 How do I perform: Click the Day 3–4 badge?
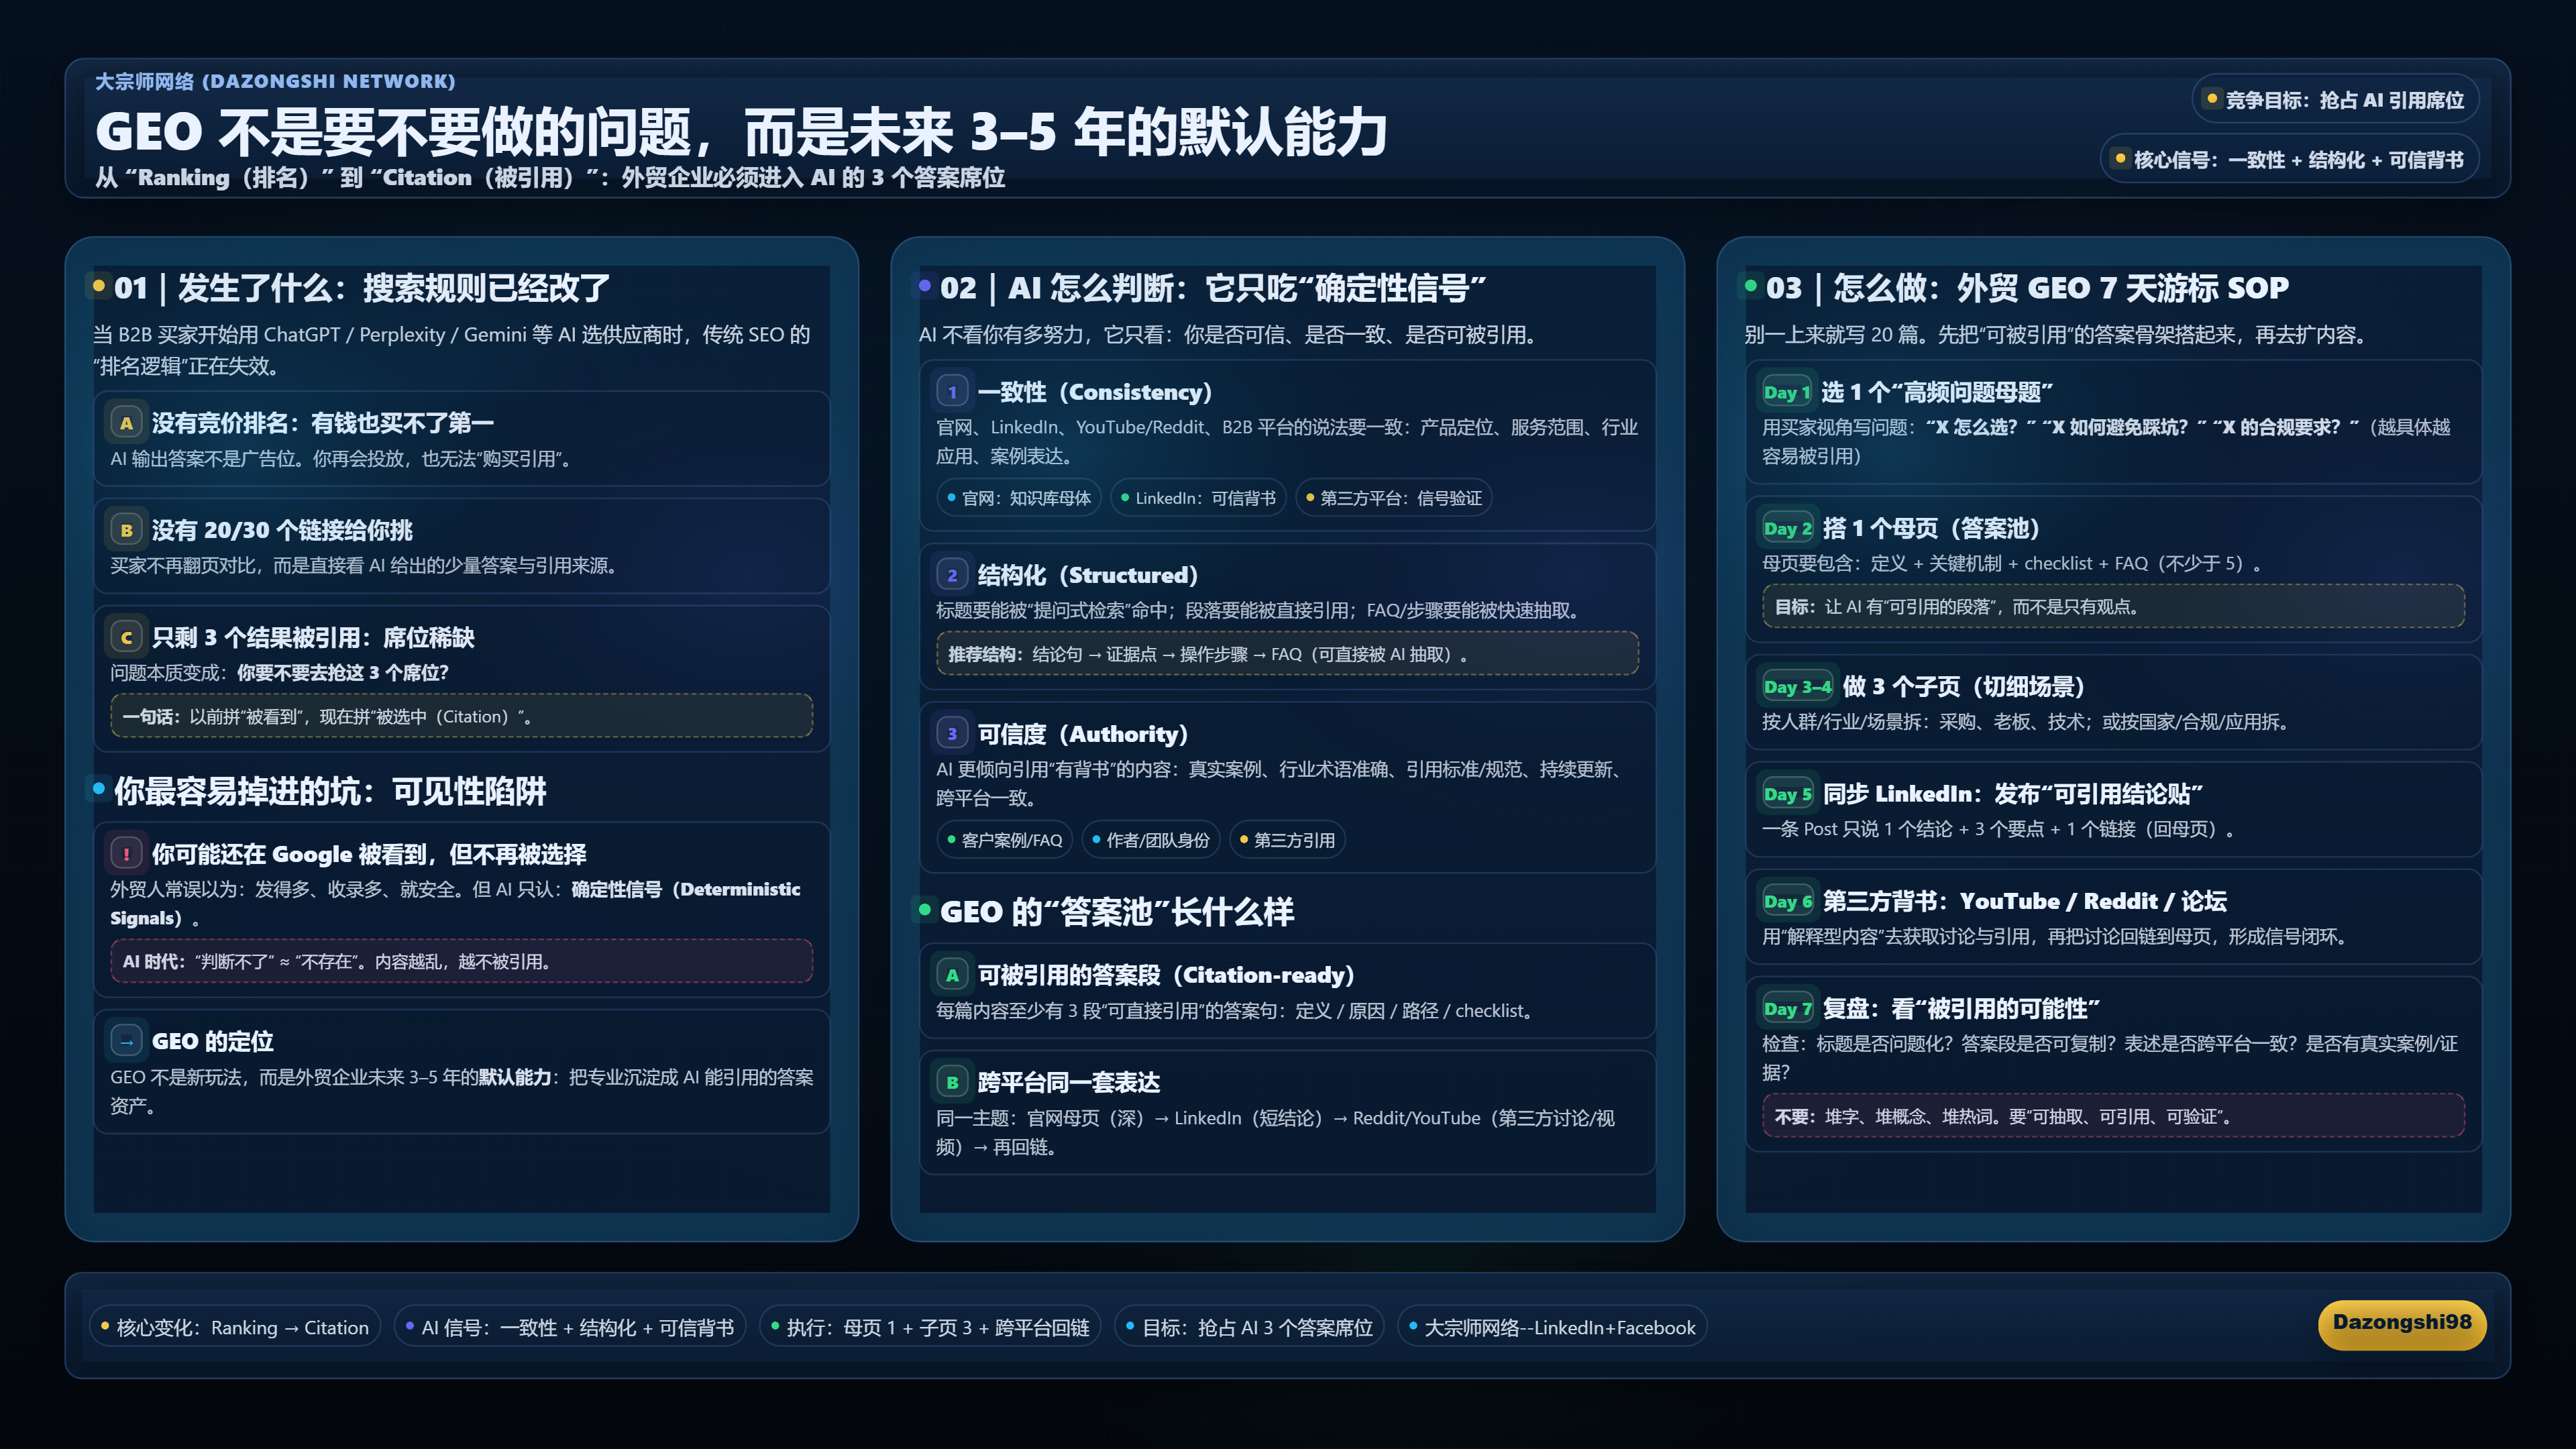(1797, 686)
